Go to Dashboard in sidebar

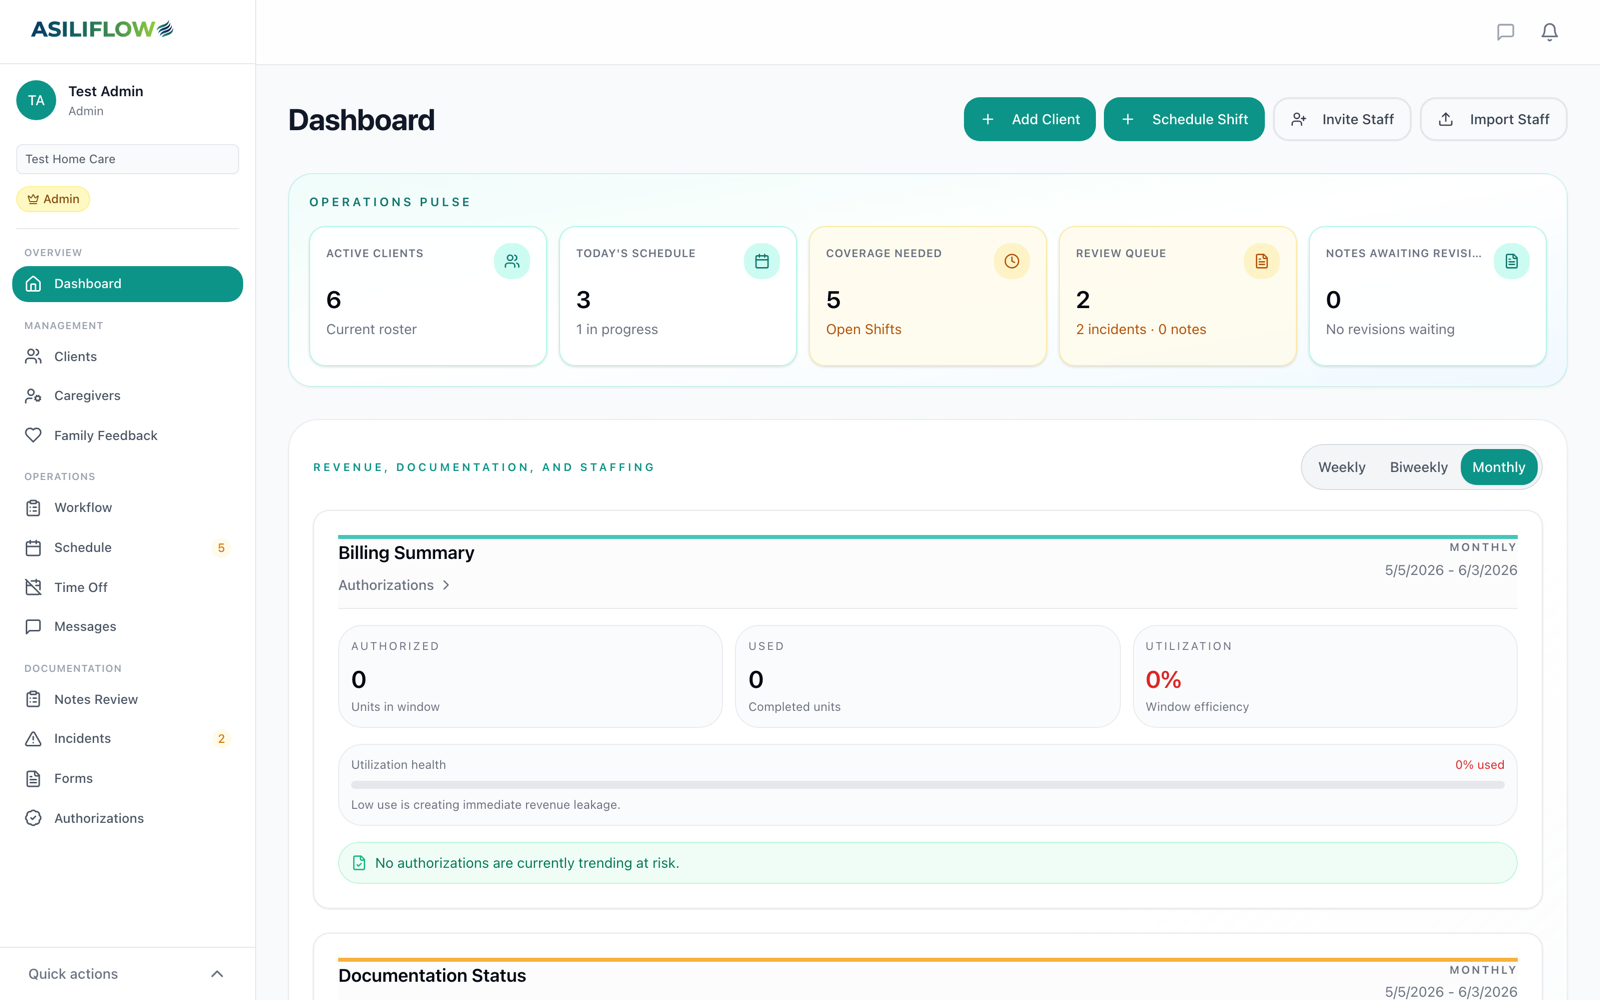point(127,284)
